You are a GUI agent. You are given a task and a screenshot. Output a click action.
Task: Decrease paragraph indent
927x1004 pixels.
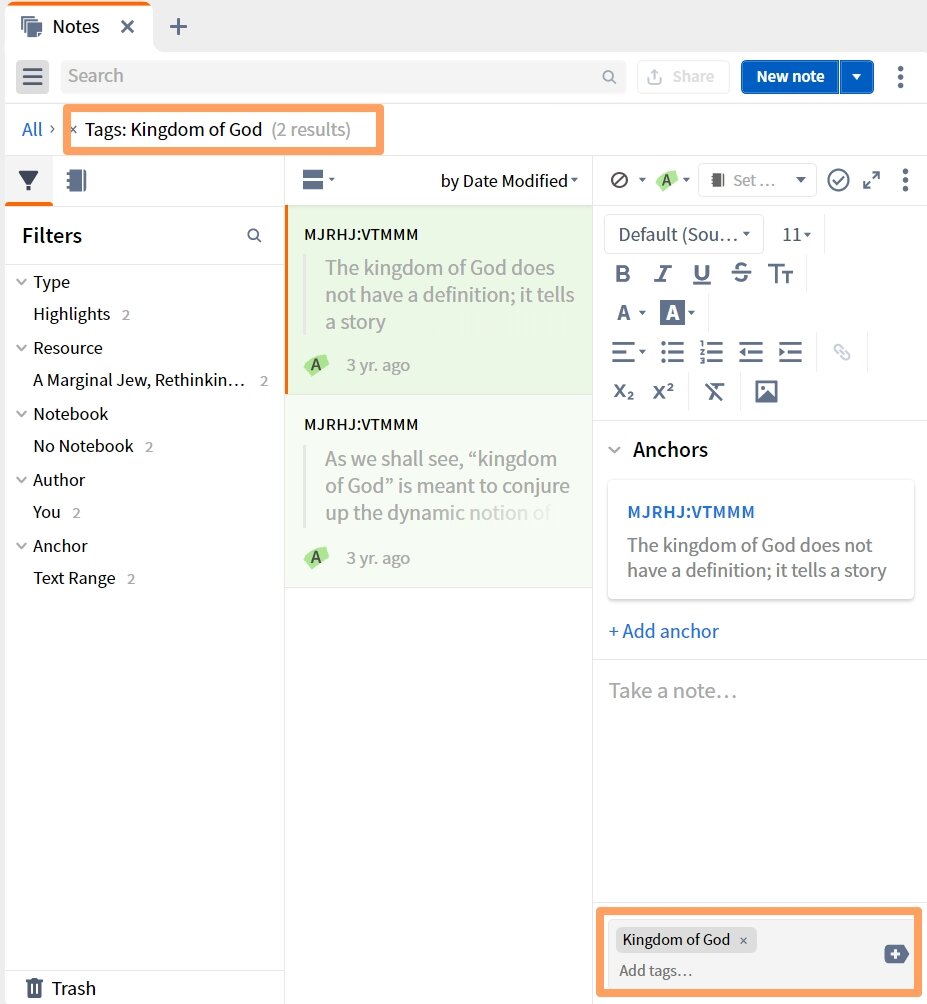(751, 352)
